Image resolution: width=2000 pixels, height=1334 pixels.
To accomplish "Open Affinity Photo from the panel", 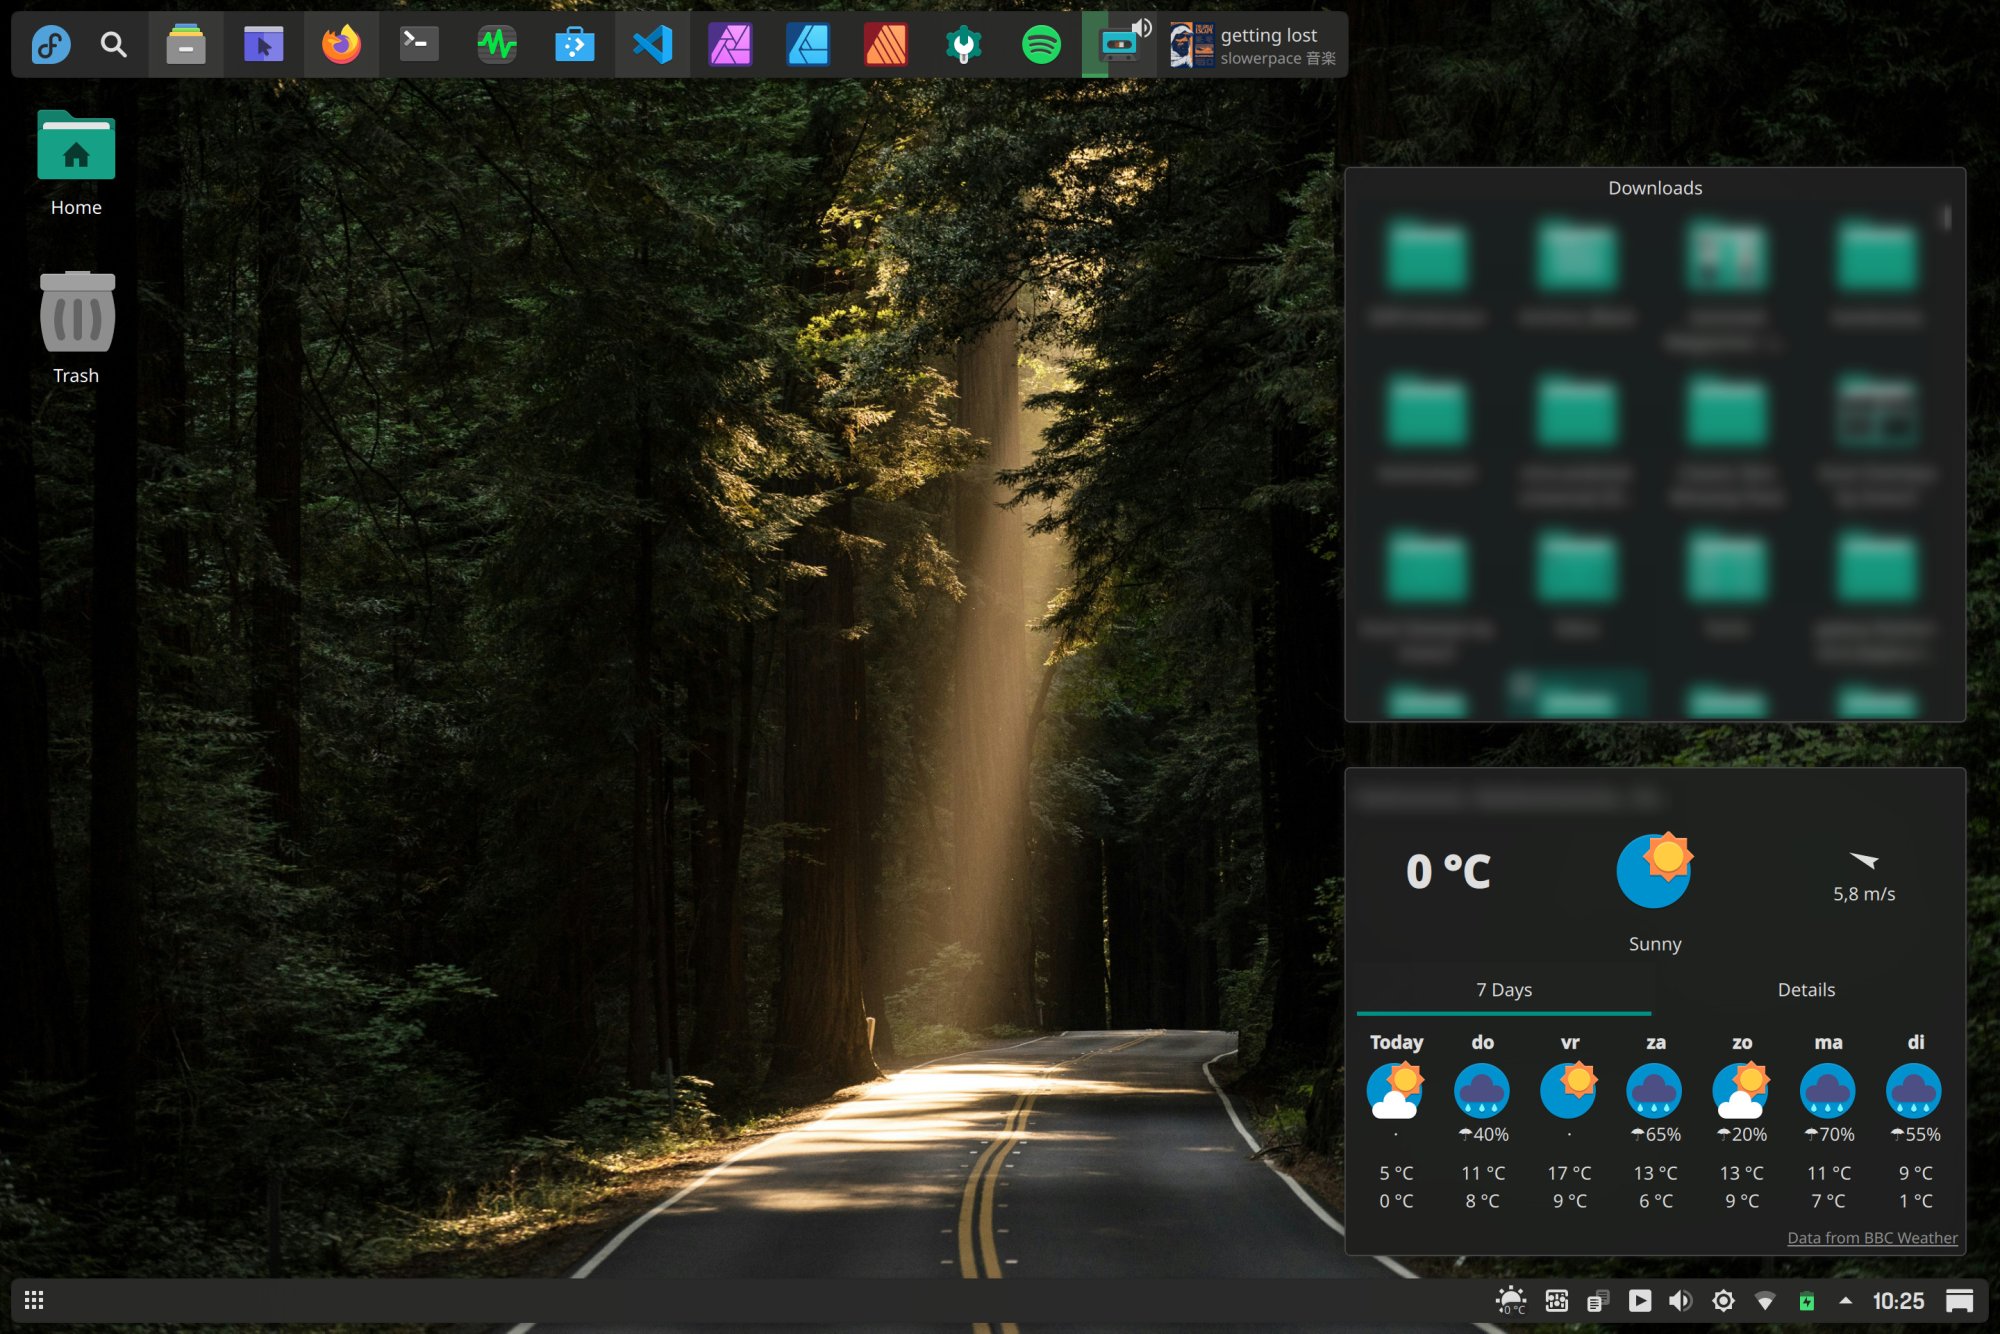I will pyautogui.click(x=731, y=44).
